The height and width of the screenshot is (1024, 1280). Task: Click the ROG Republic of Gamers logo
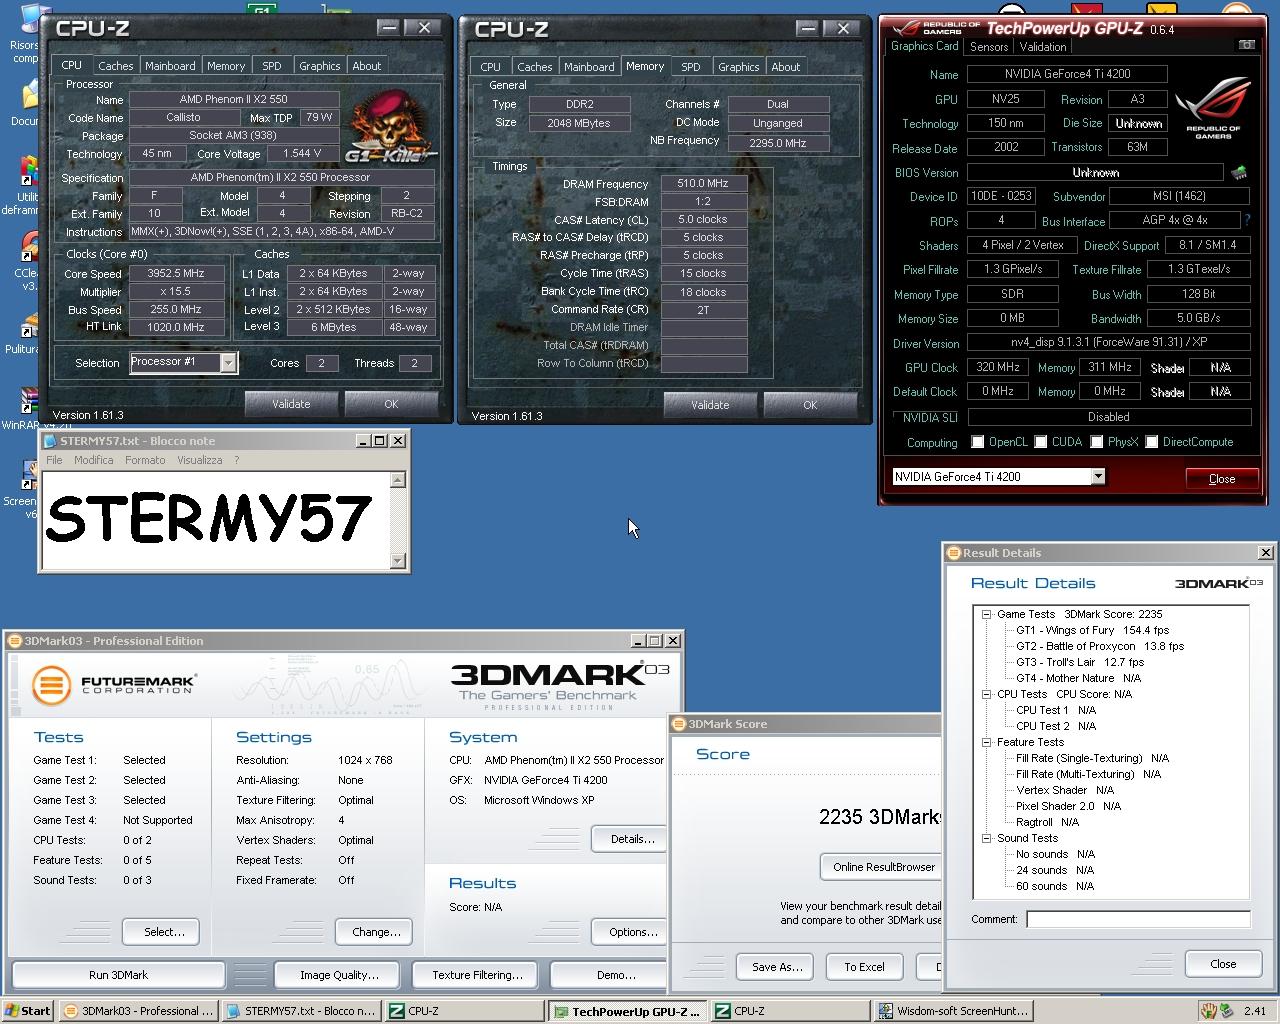point(1212,109)
